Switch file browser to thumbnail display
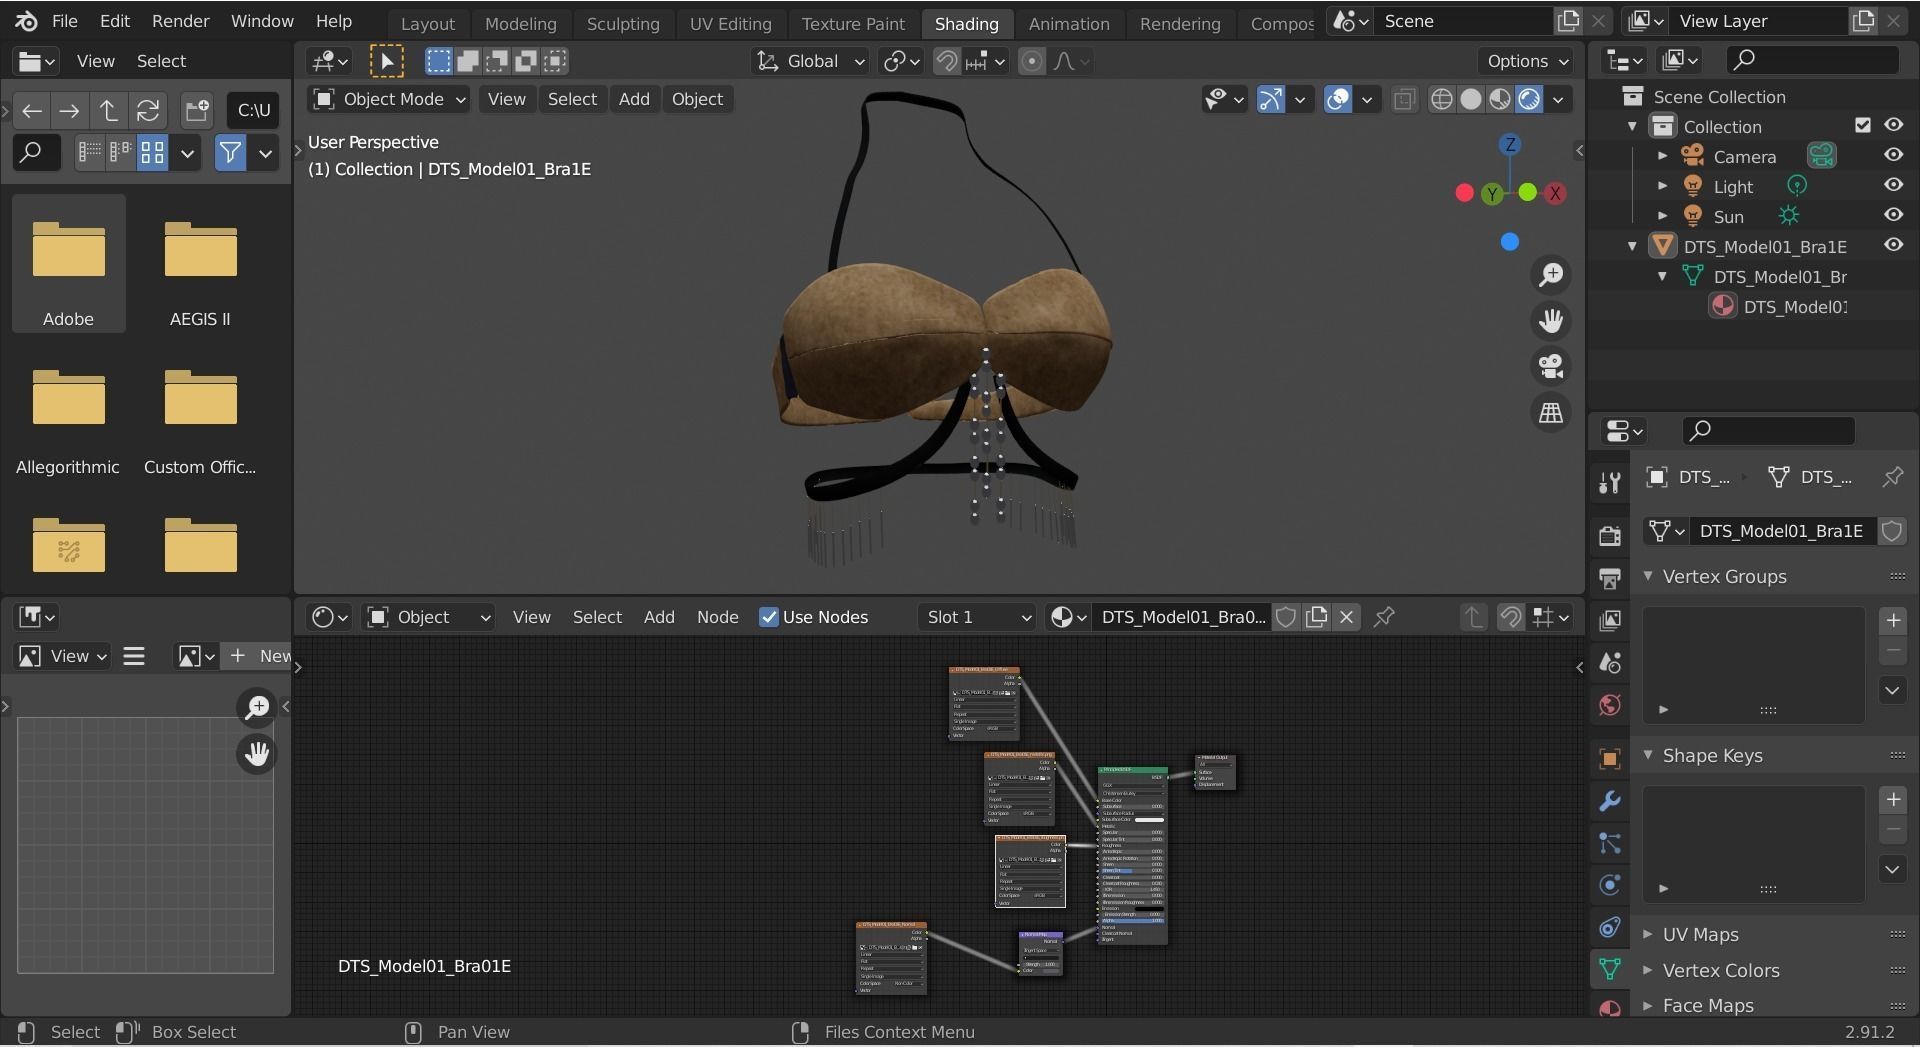 (x=152, y=153)
